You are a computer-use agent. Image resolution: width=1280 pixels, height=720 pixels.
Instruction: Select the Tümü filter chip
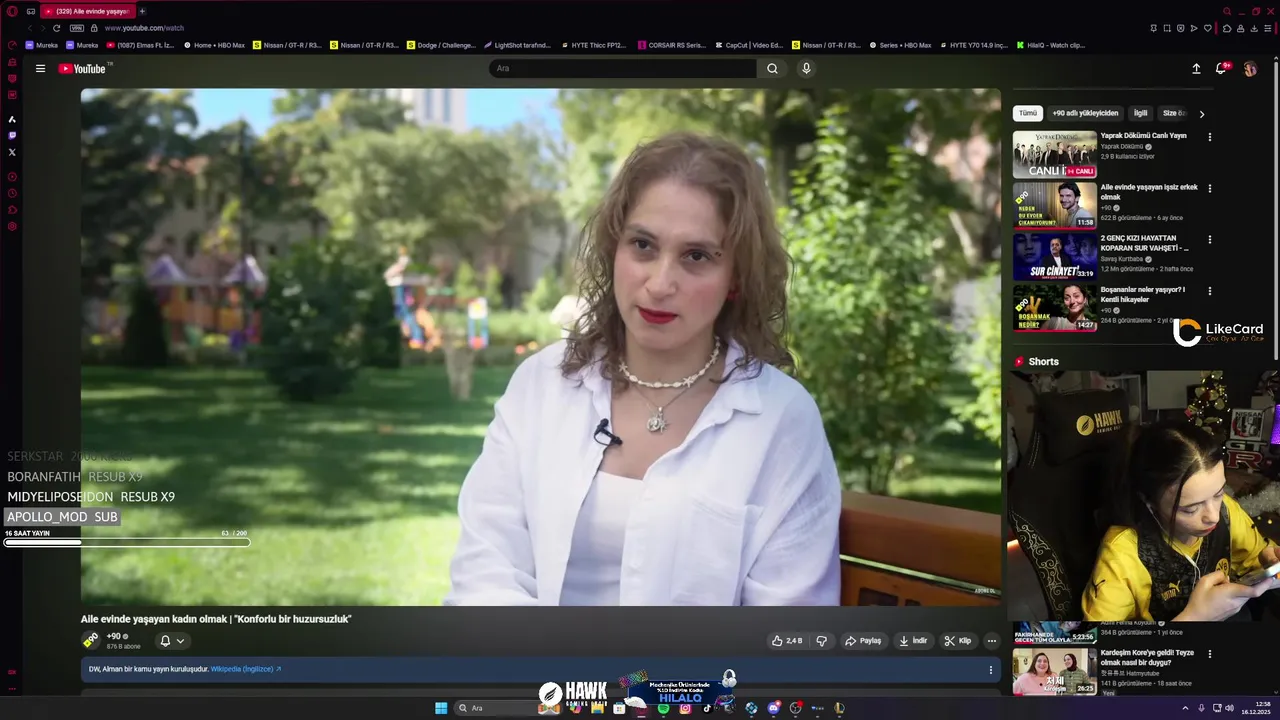point(1028,113)
